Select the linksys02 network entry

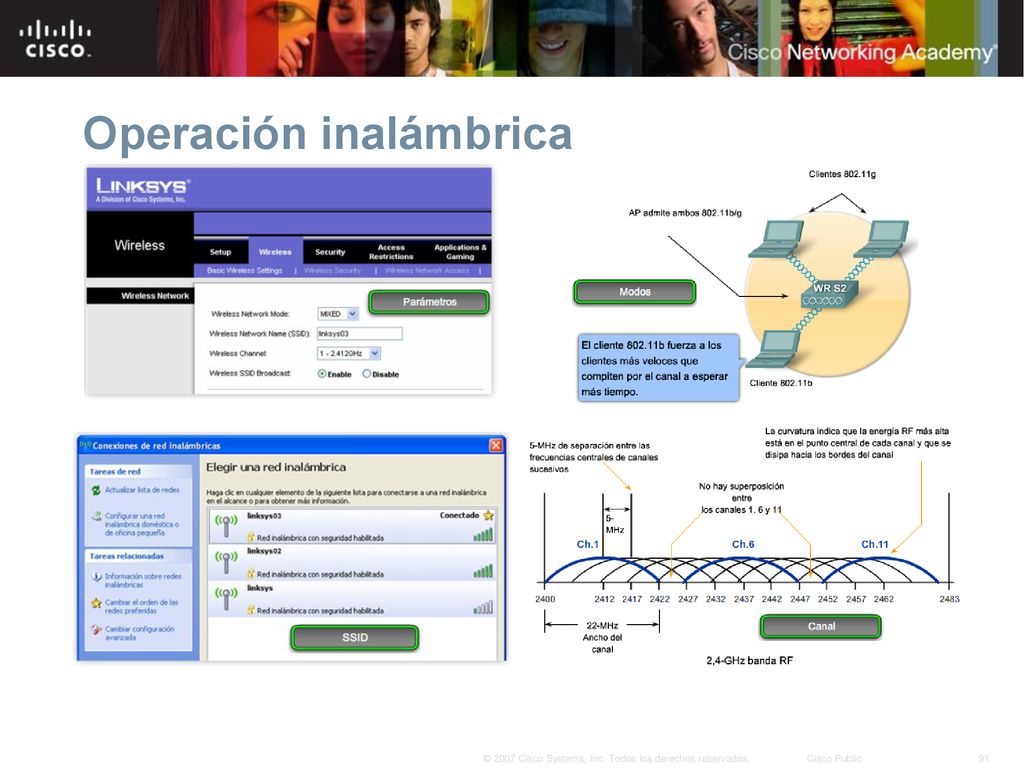click(x=353, y=562)
